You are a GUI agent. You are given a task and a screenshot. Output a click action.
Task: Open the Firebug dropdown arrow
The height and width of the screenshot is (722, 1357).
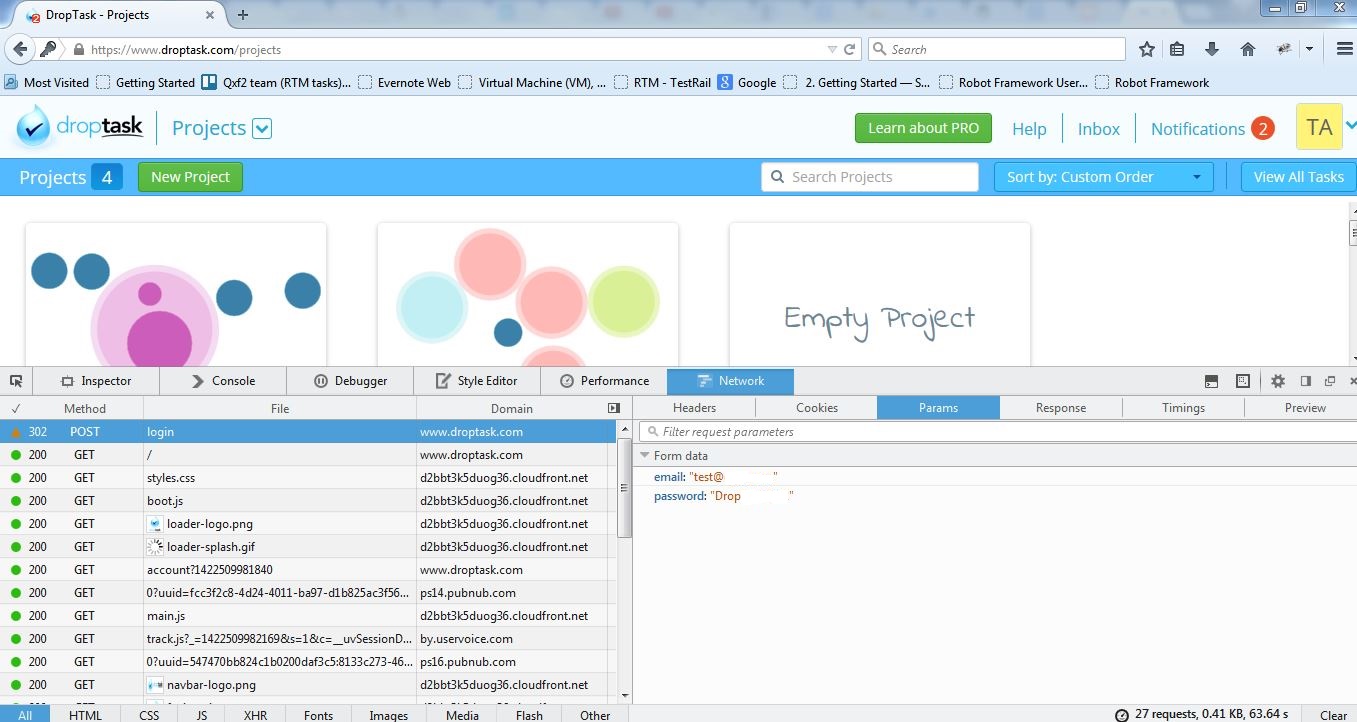1309,49
